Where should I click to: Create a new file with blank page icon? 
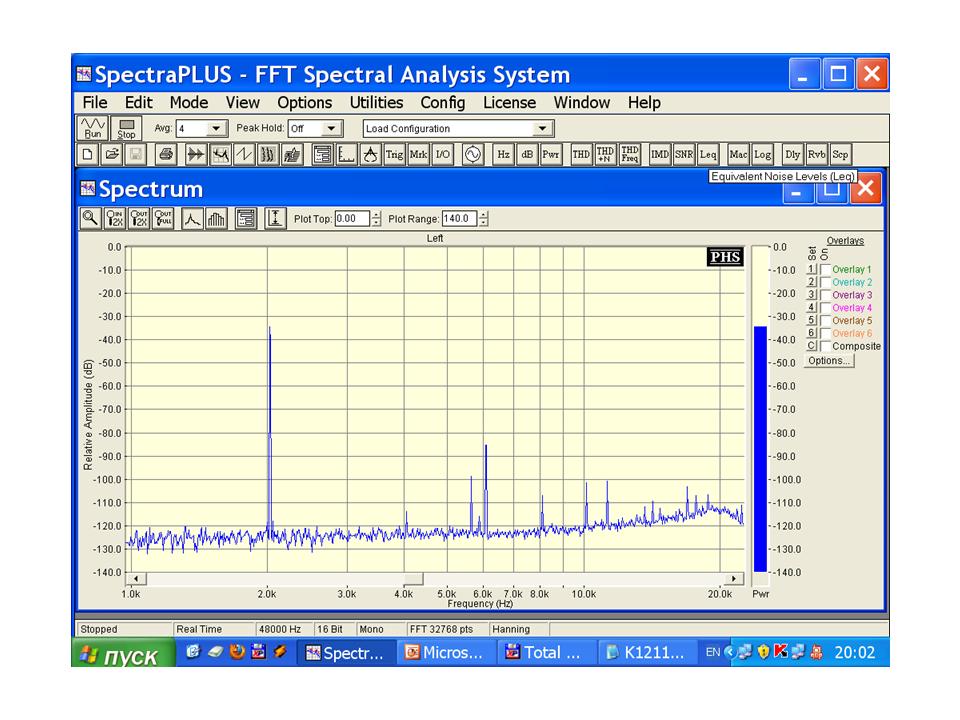pos(88,154)
